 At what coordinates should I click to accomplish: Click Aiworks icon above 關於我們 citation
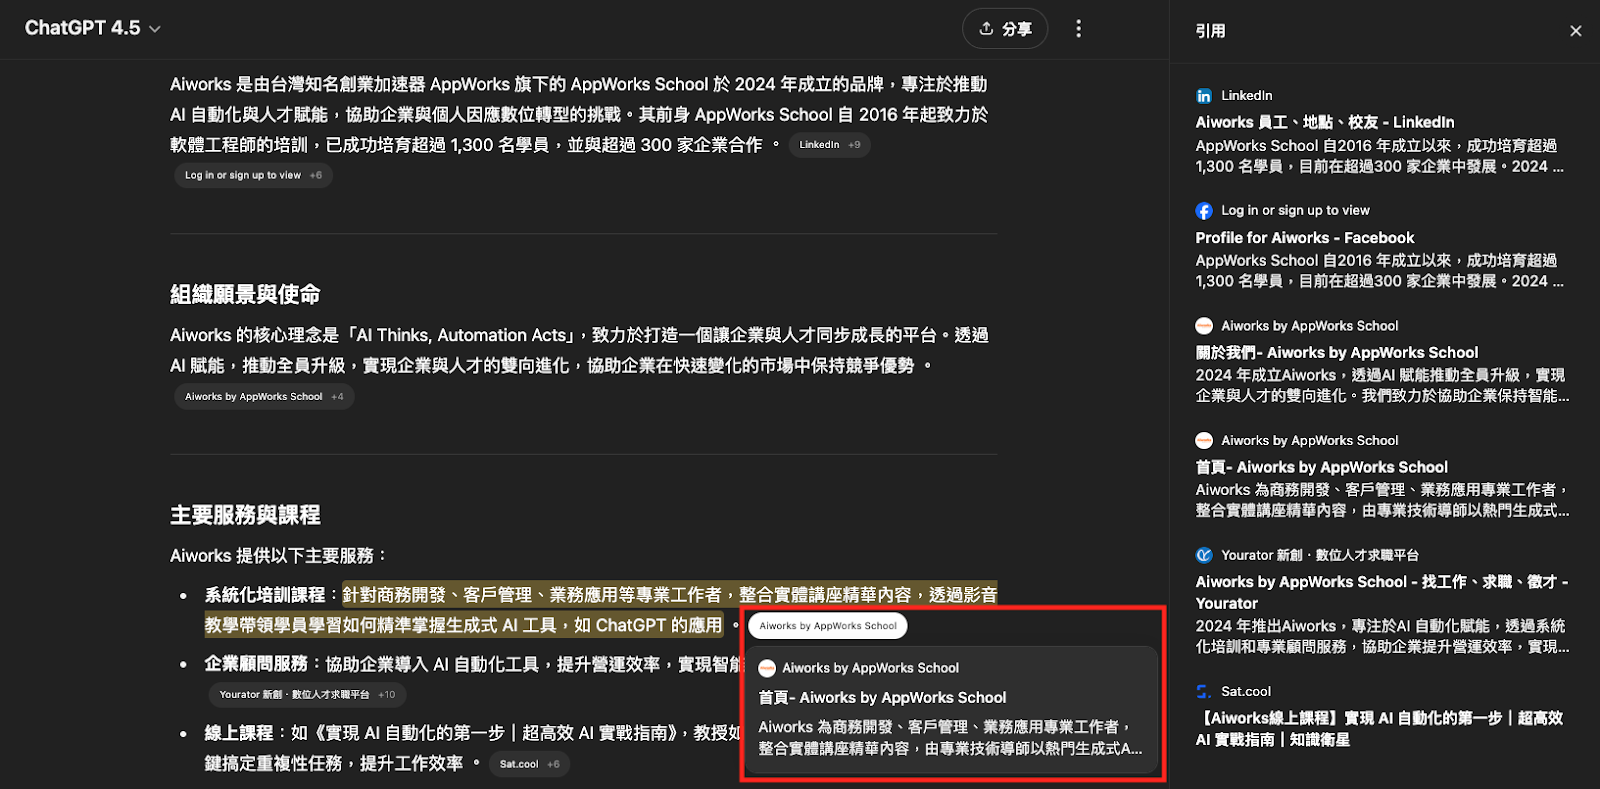(1204, 326)
